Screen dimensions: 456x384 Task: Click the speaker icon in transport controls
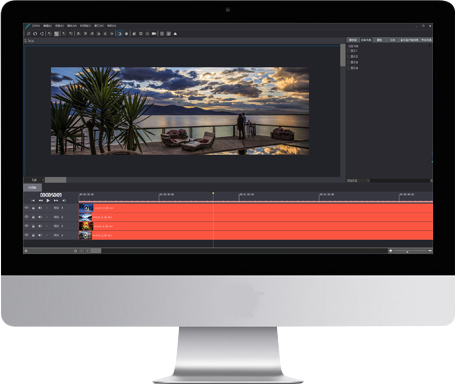pos(64,200)
